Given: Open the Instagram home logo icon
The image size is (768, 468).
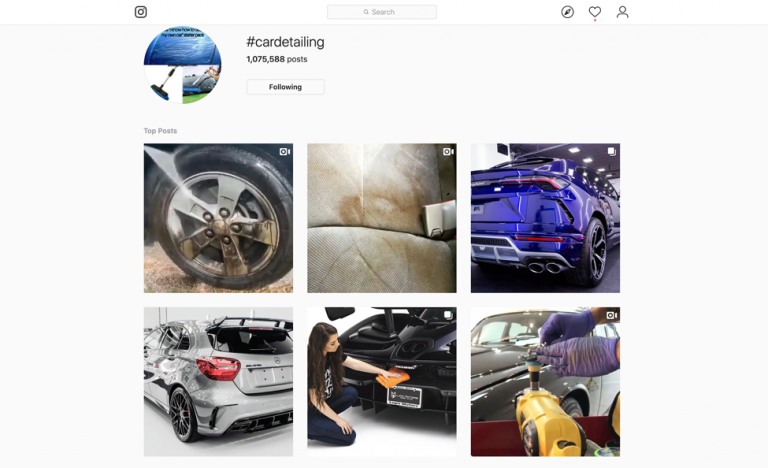Looking at the screenshot, I should pos(141,12).
